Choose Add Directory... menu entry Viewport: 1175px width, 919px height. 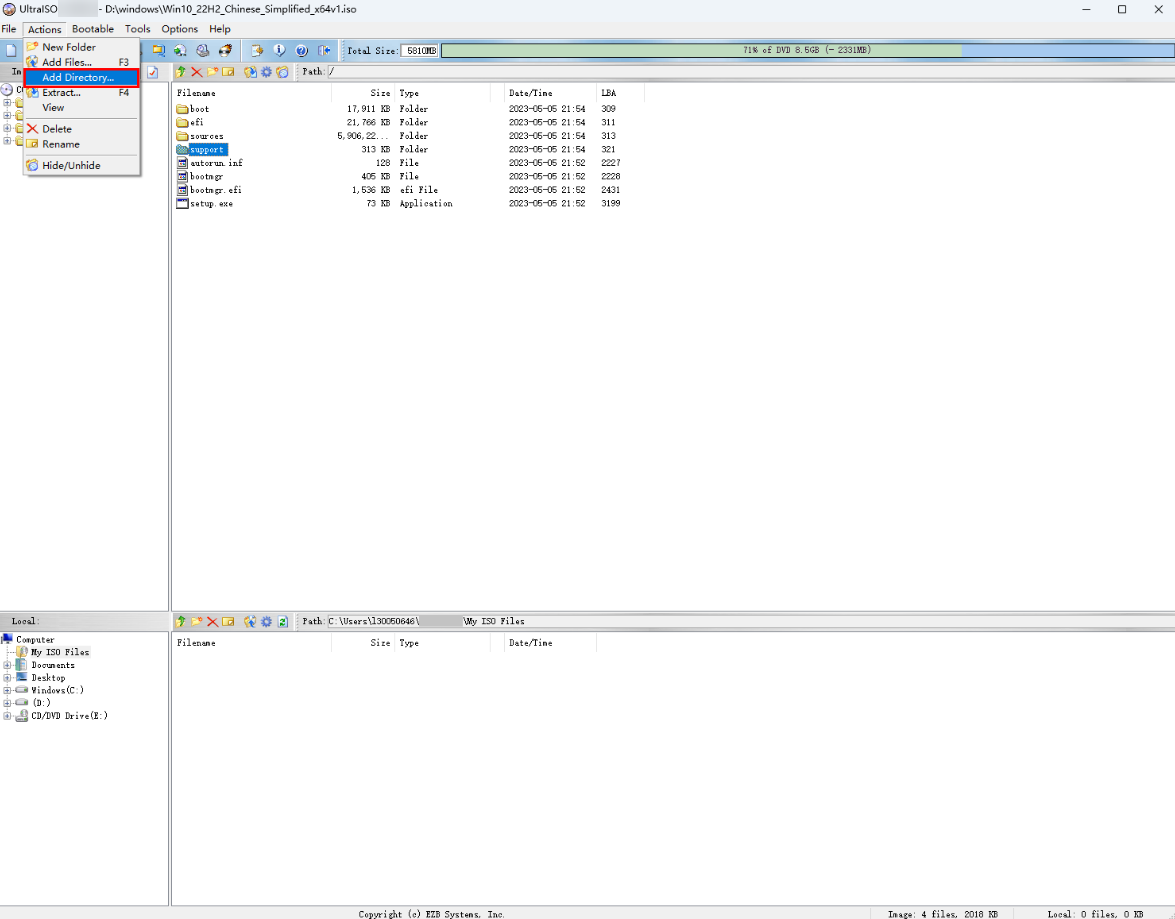[82, 77]
